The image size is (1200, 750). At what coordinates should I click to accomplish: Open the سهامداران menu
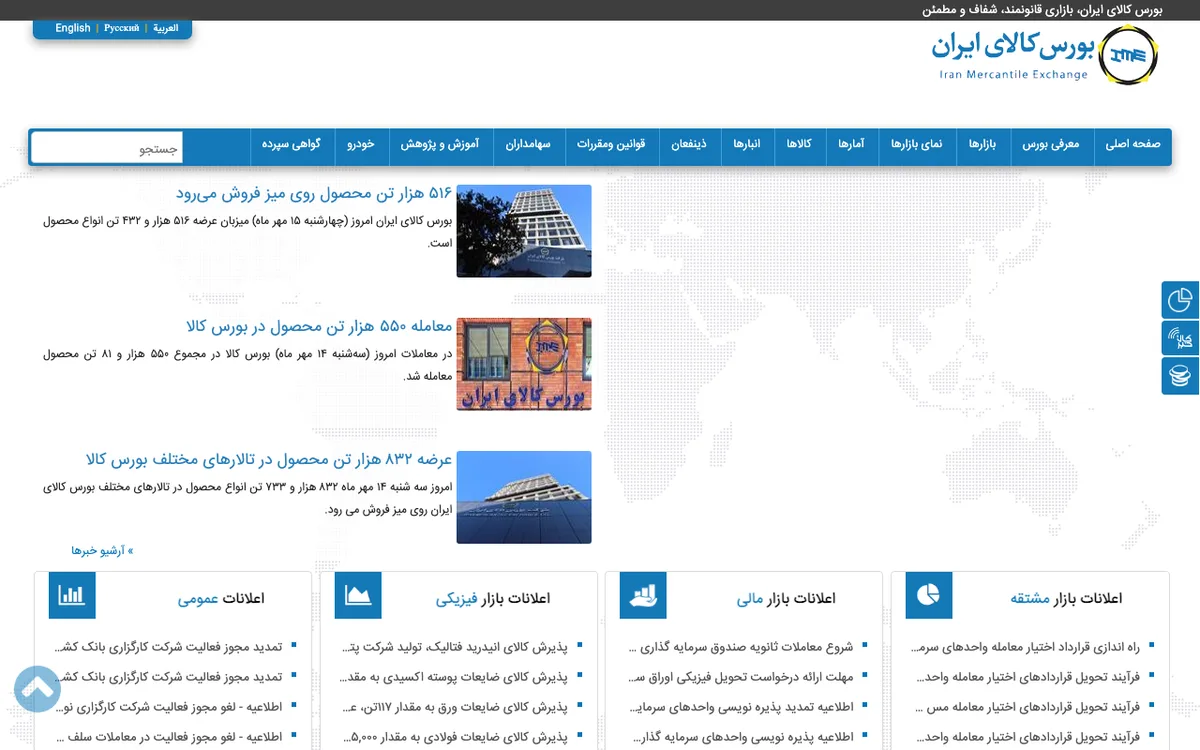click(x=528, y=145)
